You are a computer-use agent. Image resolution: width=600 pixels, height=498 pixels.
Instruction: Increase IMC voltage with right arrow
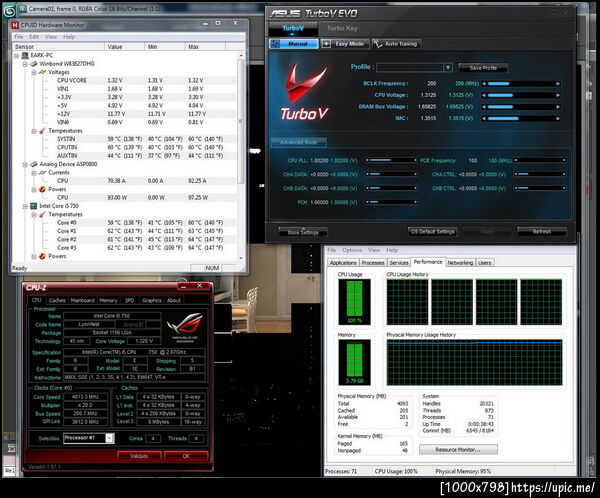(x=558, y=119)
